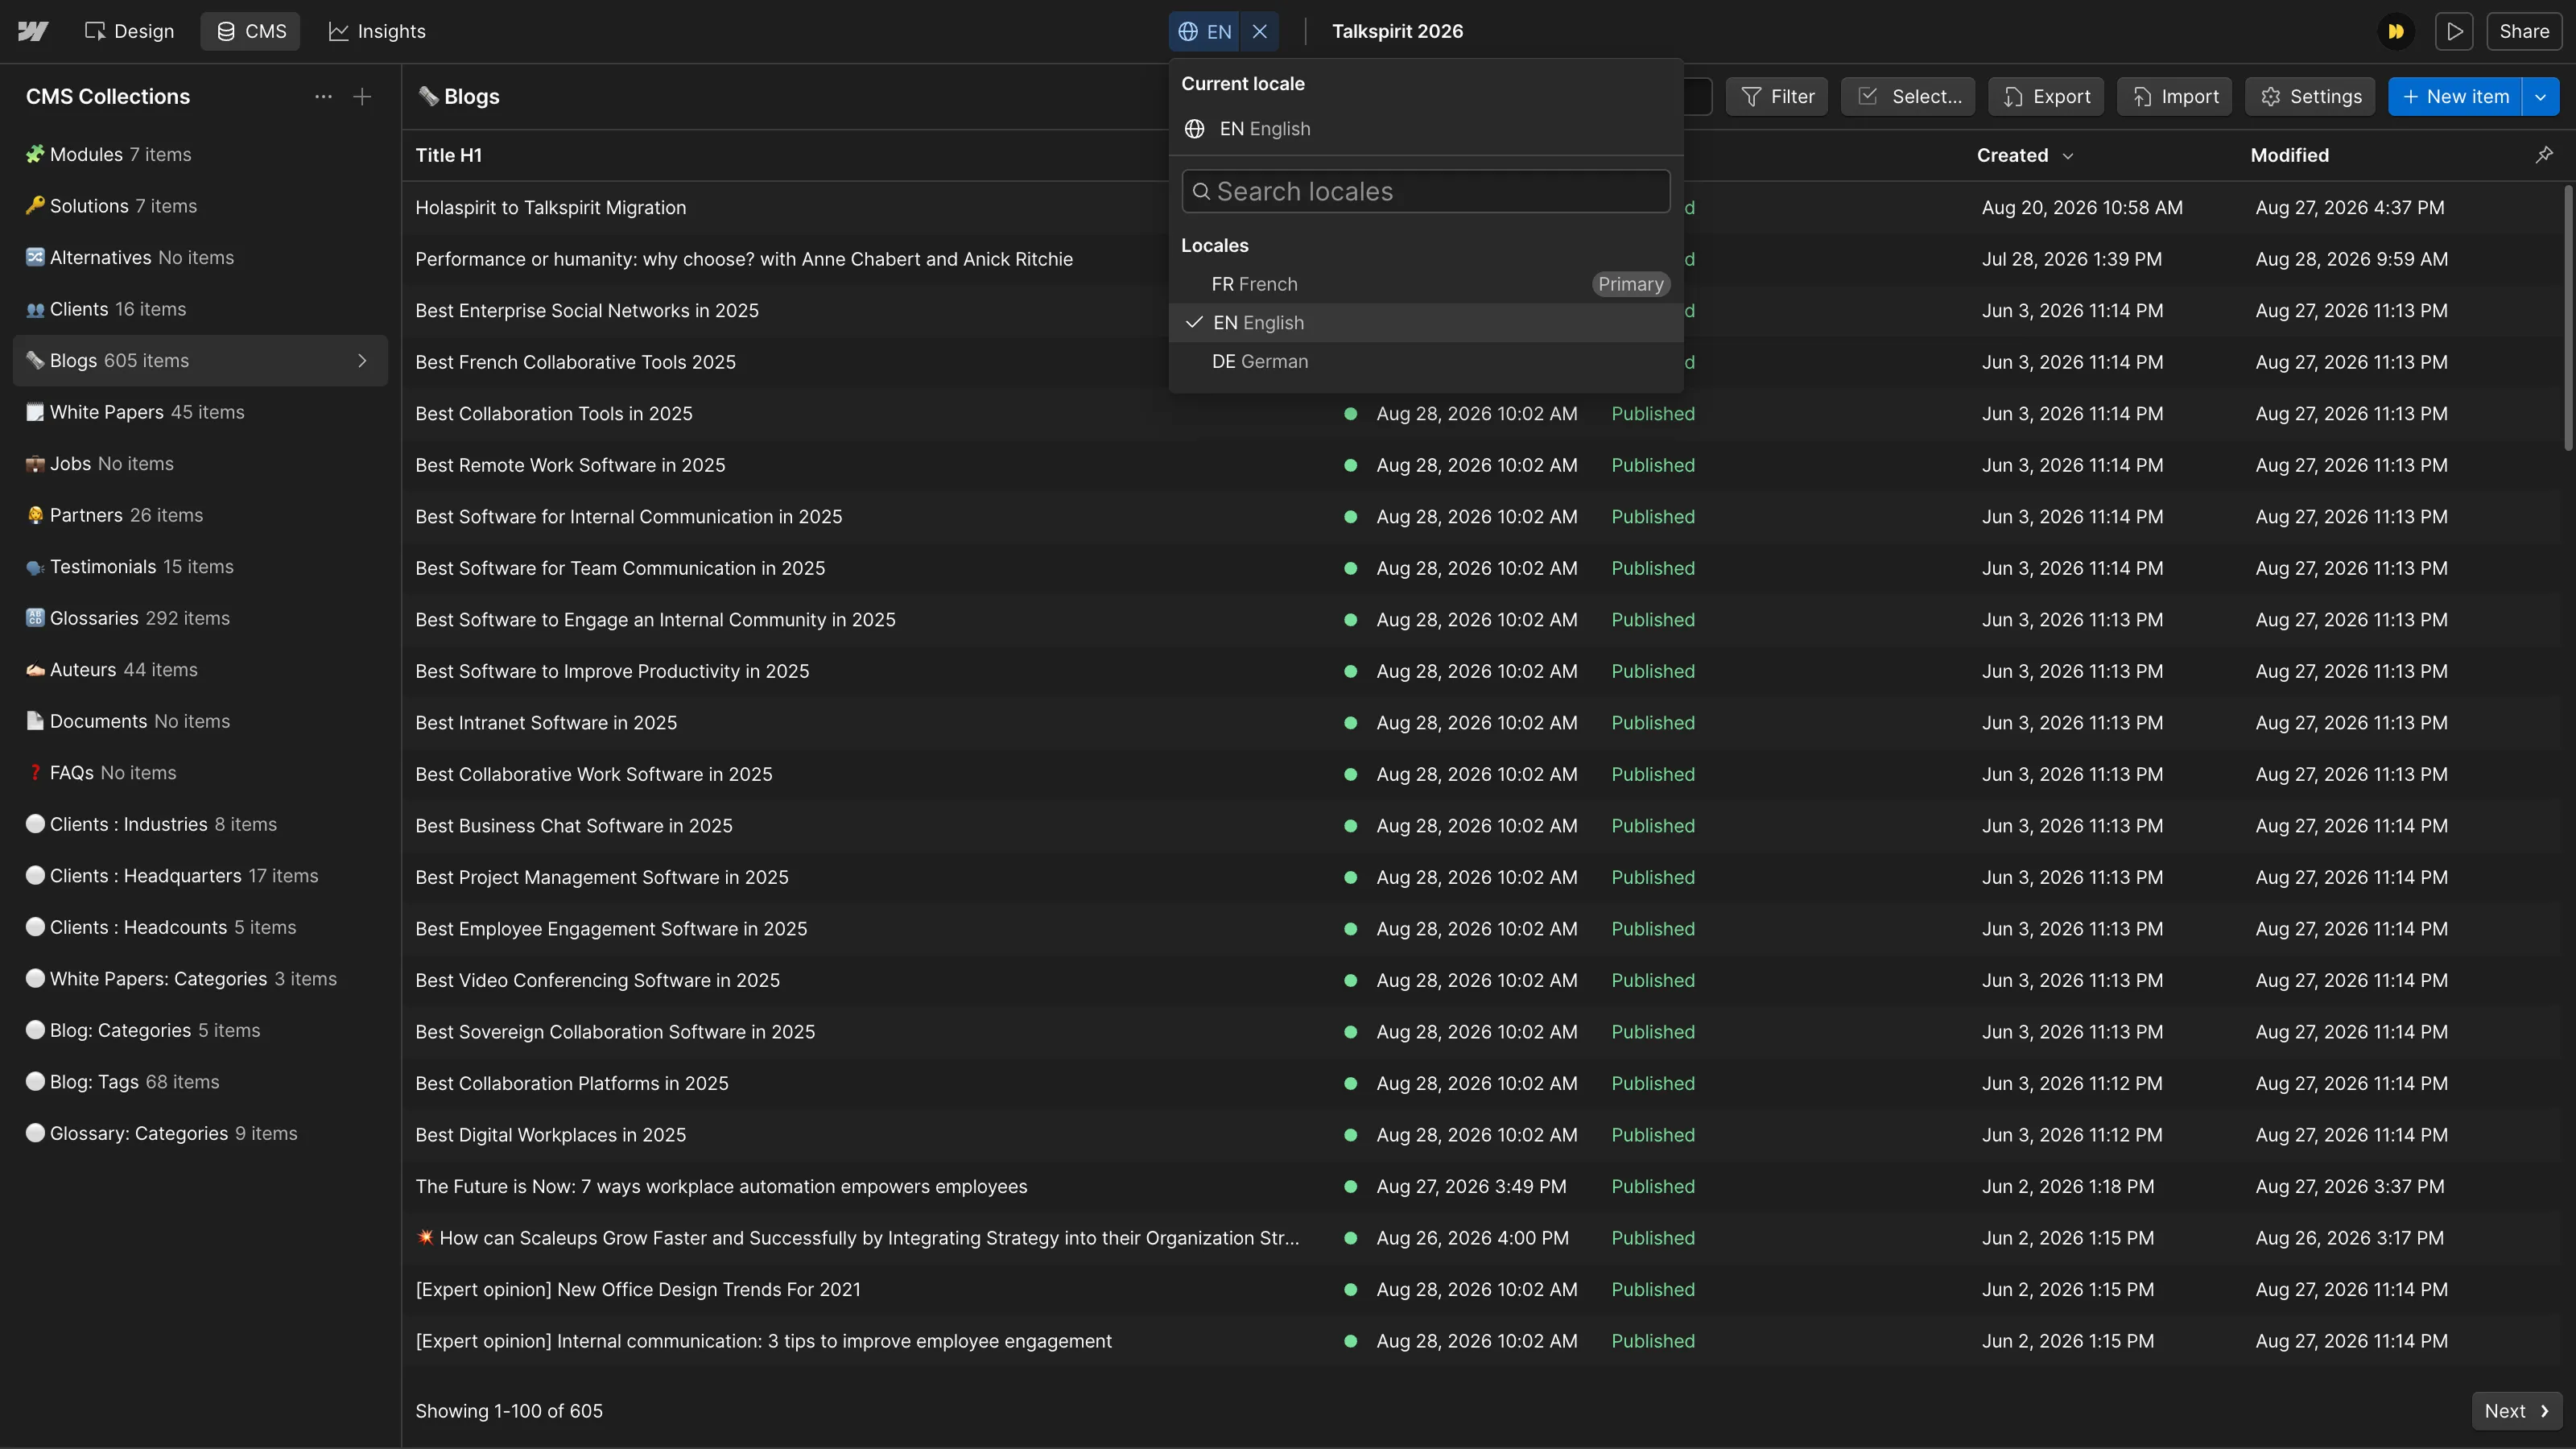Open 'Best Remote Work Software in 2025'
Image resolution: width=2576 pixels, height=1449 pixels.
[571, 465]
